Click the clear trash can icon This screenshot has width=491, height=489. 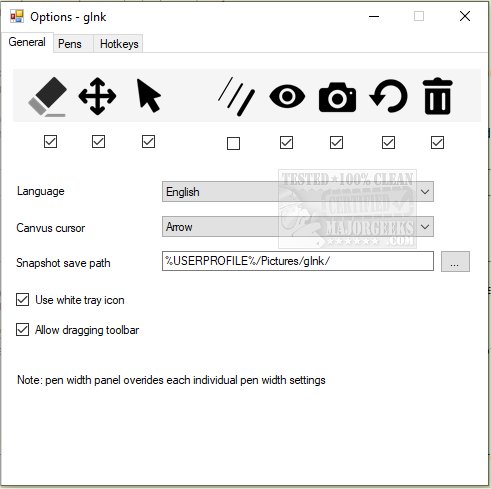click(437, 96)
